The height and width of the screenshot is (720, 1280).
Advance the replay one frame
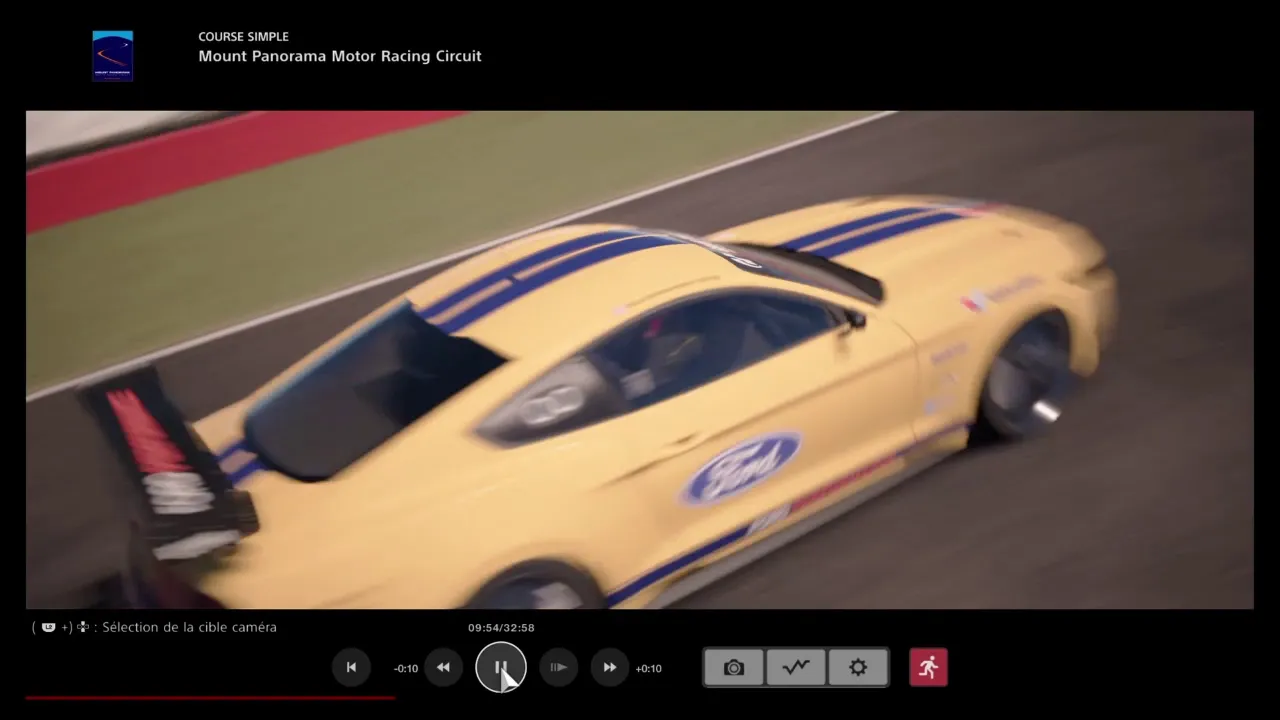point(559,667)
